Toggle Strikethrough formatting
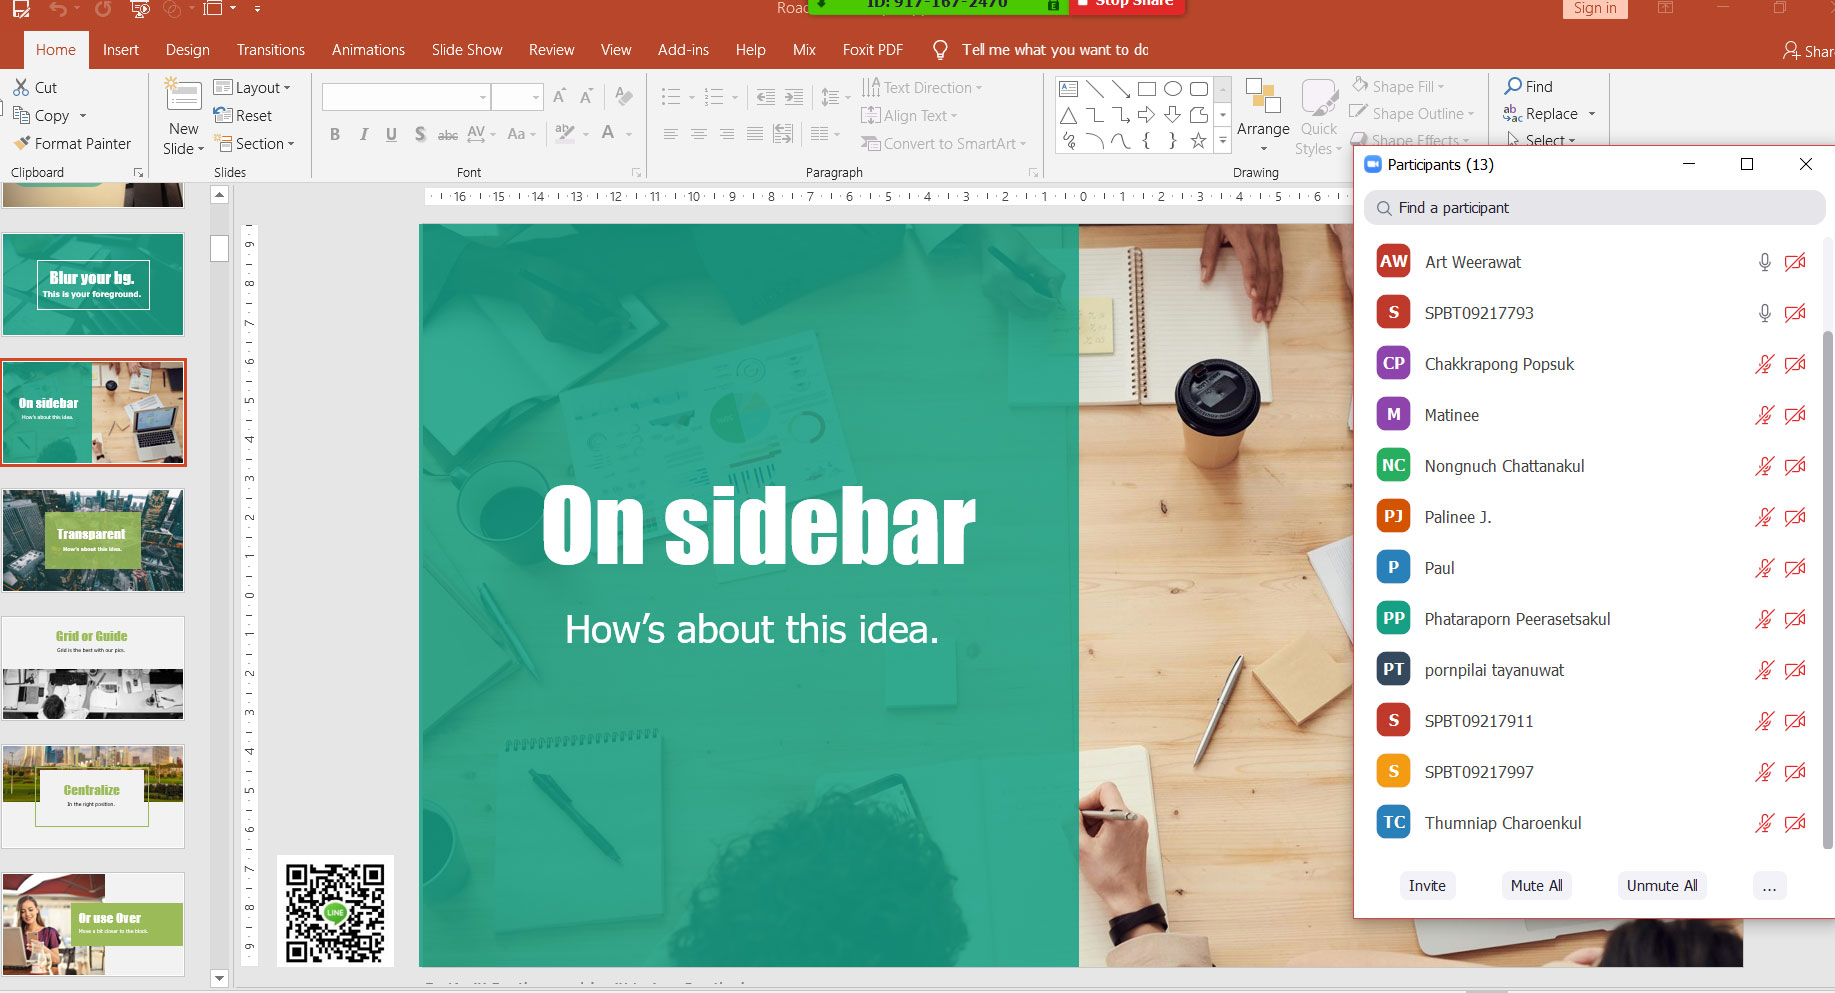Screen dimensions: 1835x993 [x=448, y=134]
